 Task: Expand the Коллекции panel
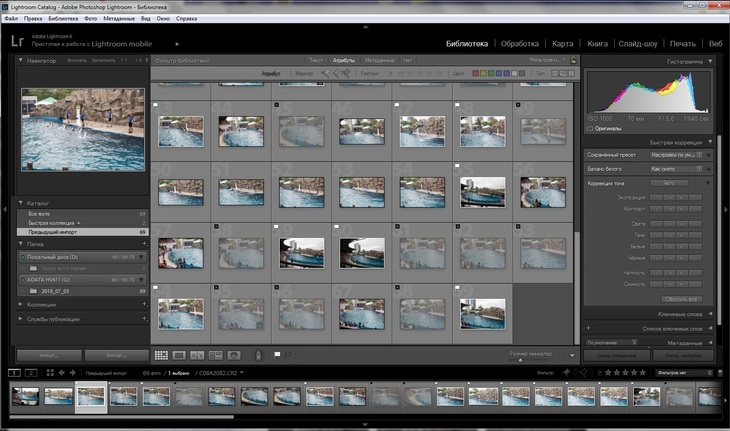20,304
